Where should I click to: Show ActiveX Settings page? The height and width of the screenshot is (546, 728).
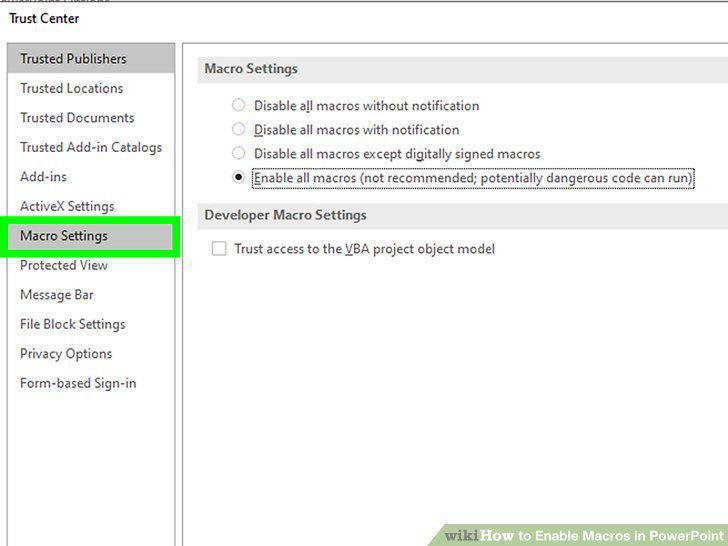click(x=91, y=206)
